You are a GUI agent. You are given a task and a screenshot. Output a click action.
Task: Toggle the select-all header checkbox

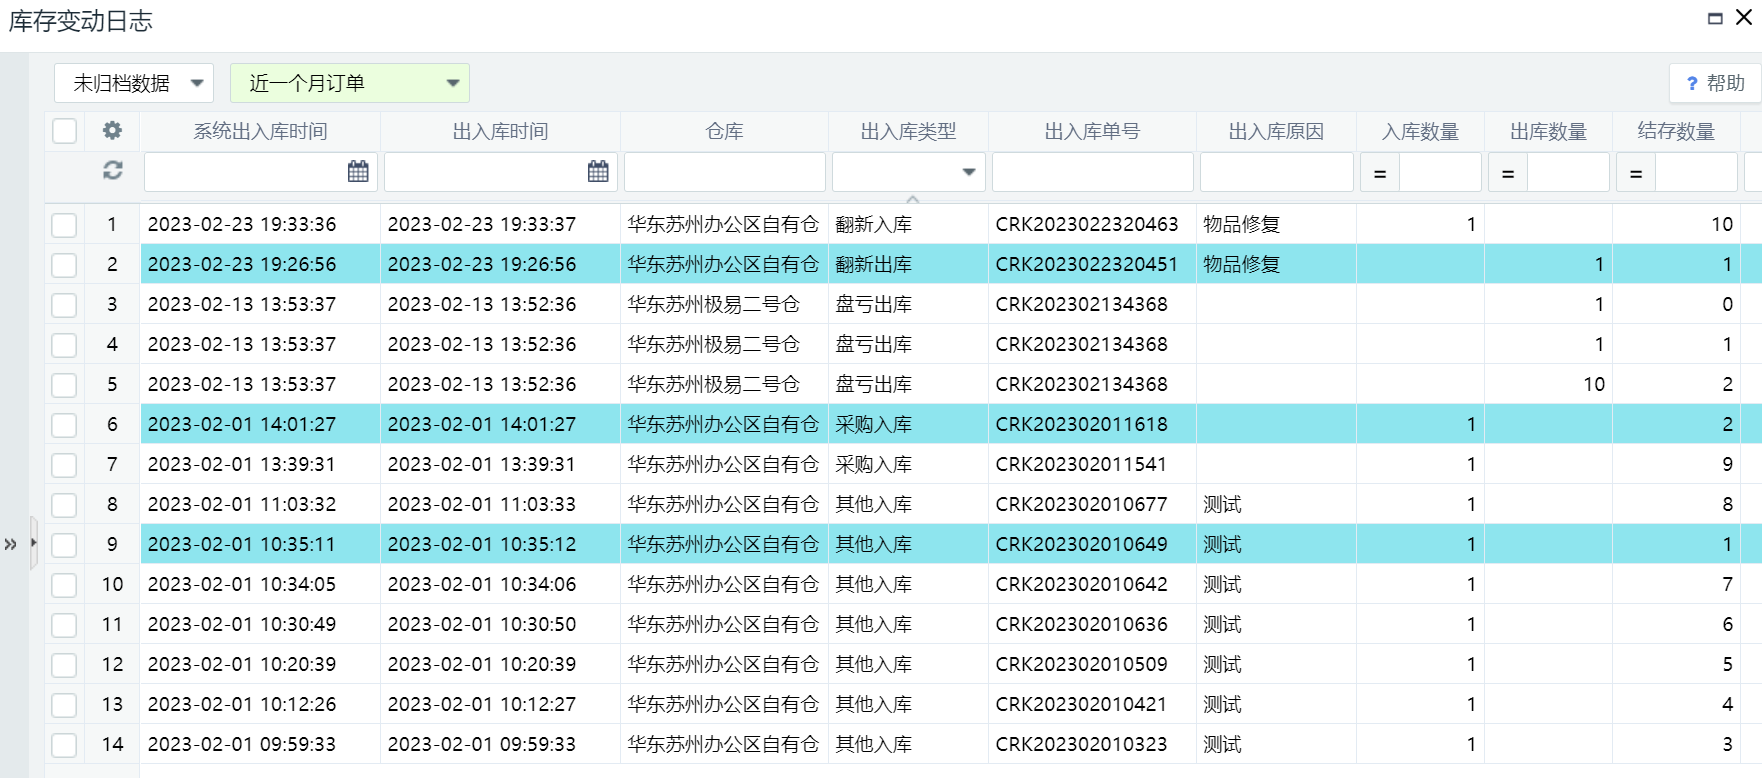pos(64,131)
